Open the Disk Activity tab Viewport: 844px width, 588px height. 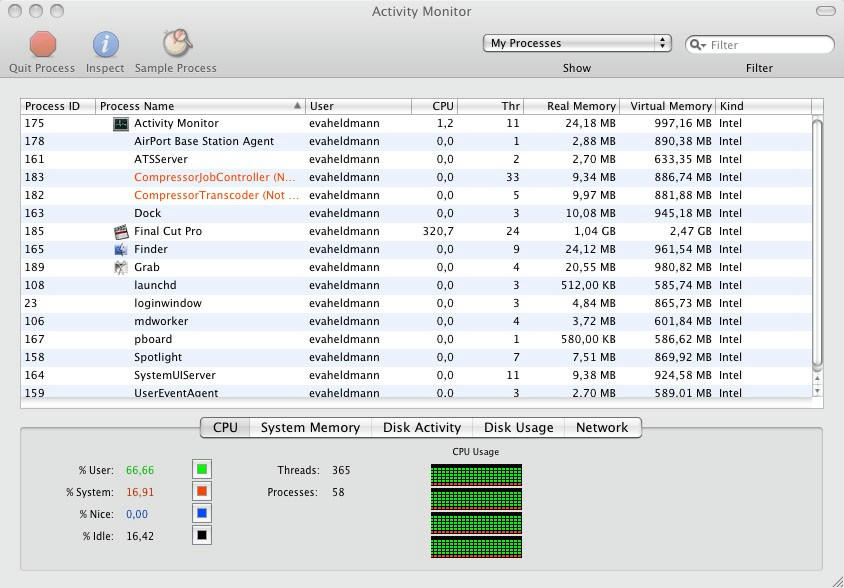(x=422, y=428)
